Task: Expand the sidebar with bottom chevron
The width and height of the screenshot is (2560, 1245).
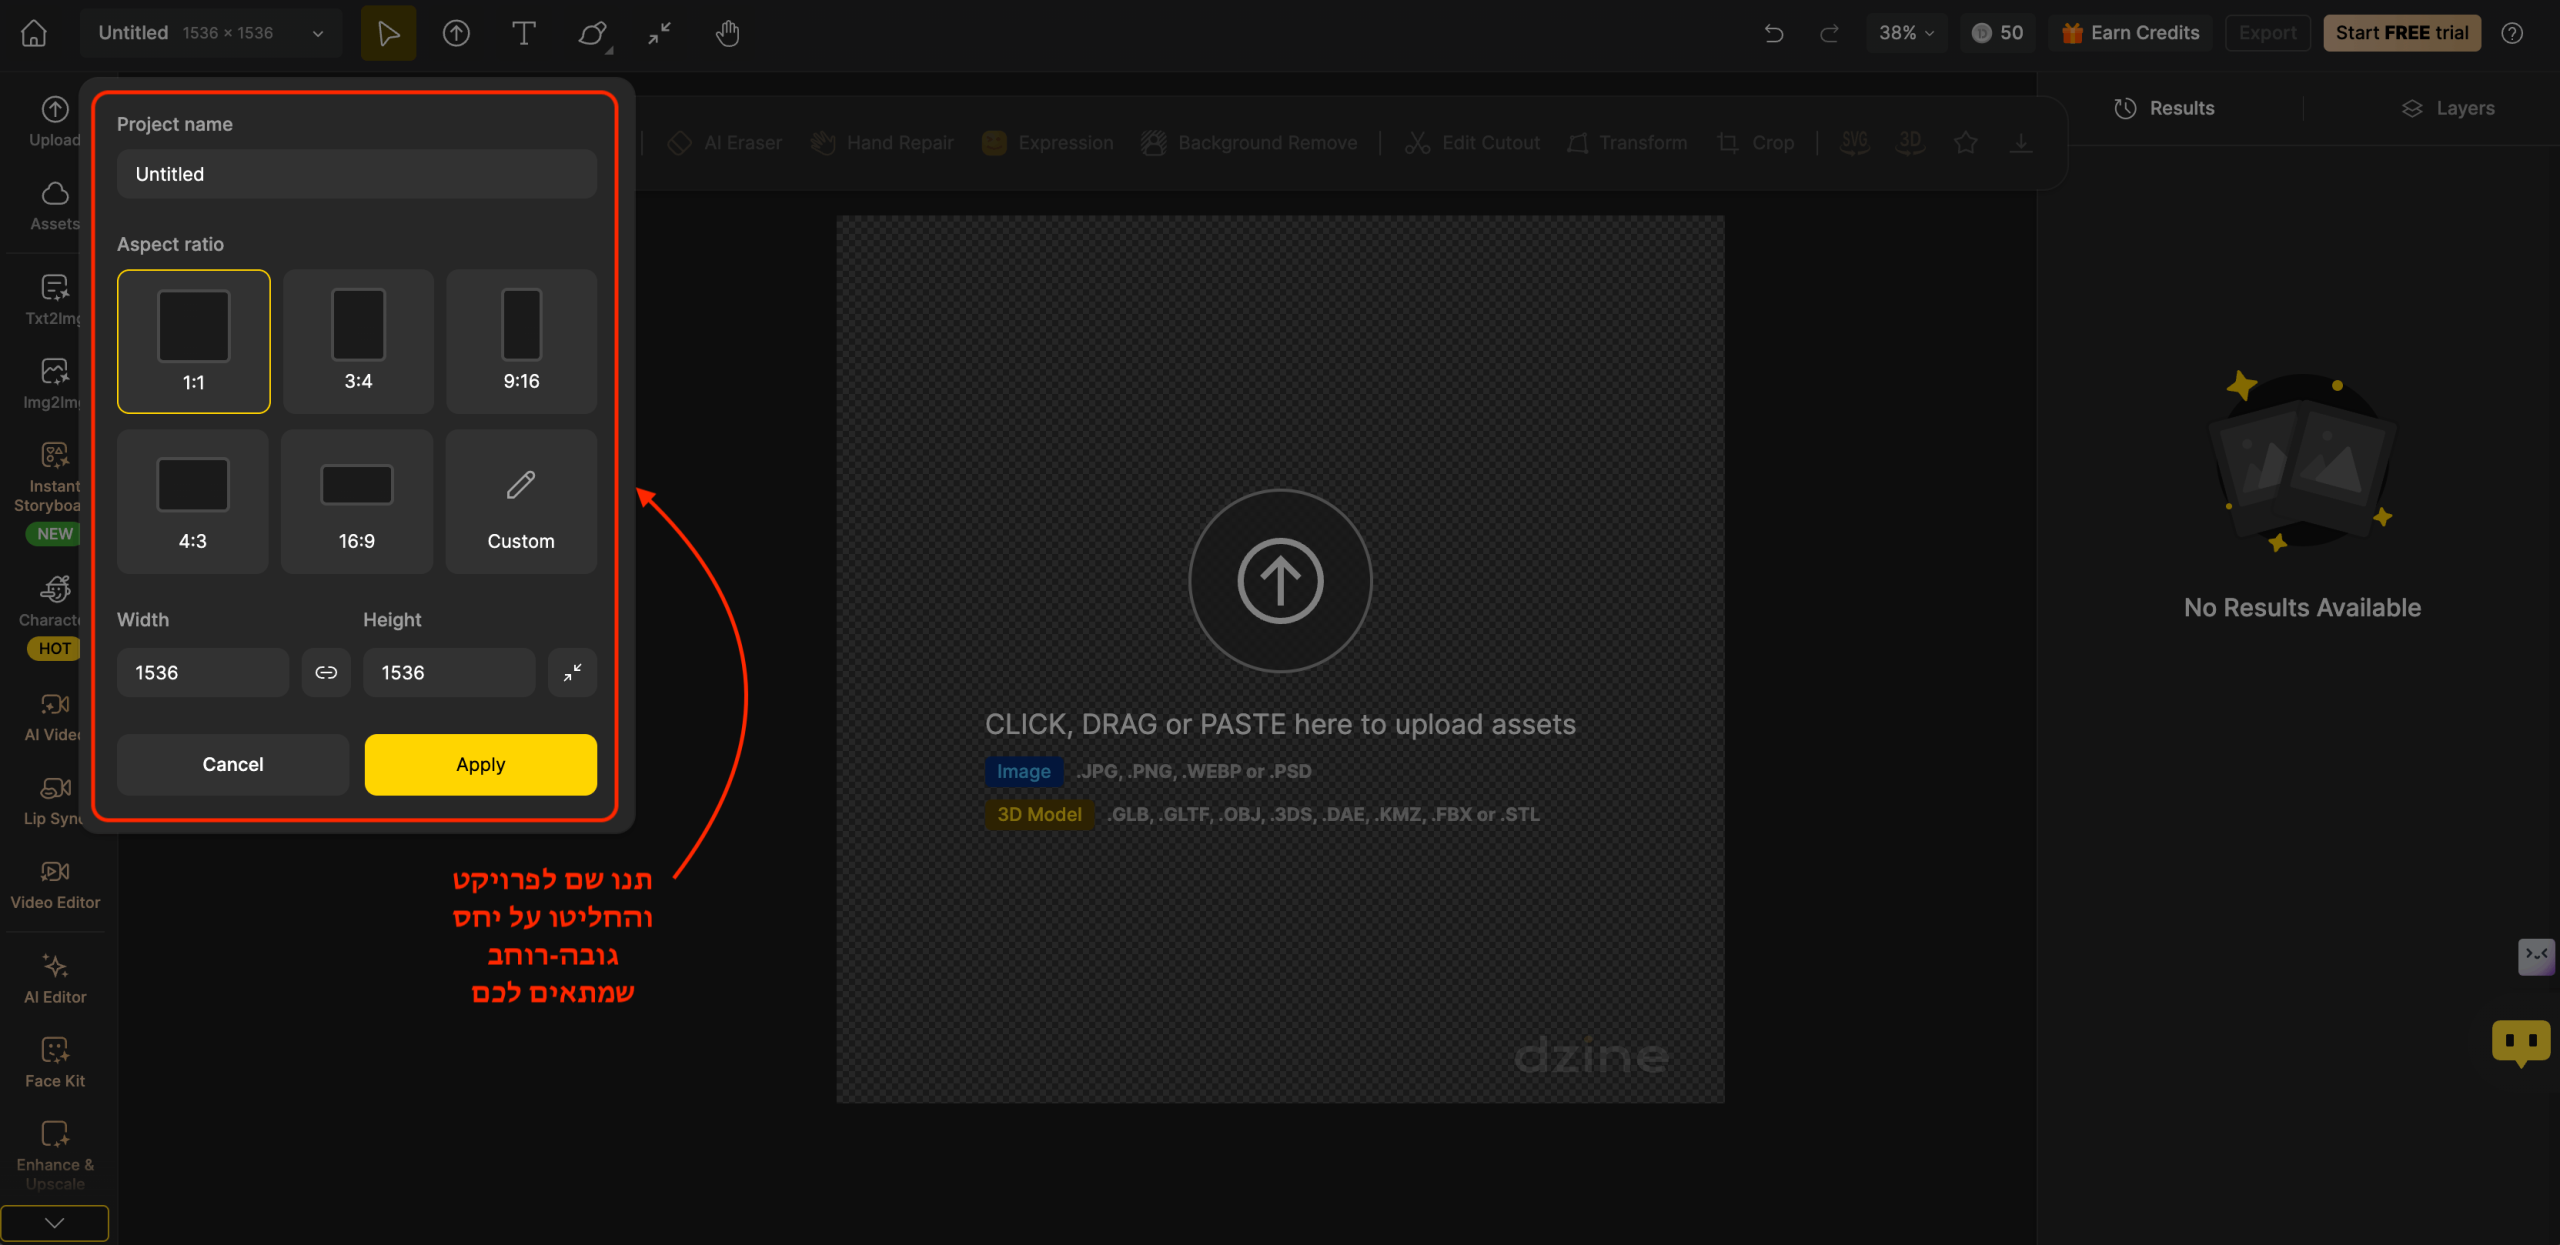Action: 55,1222
